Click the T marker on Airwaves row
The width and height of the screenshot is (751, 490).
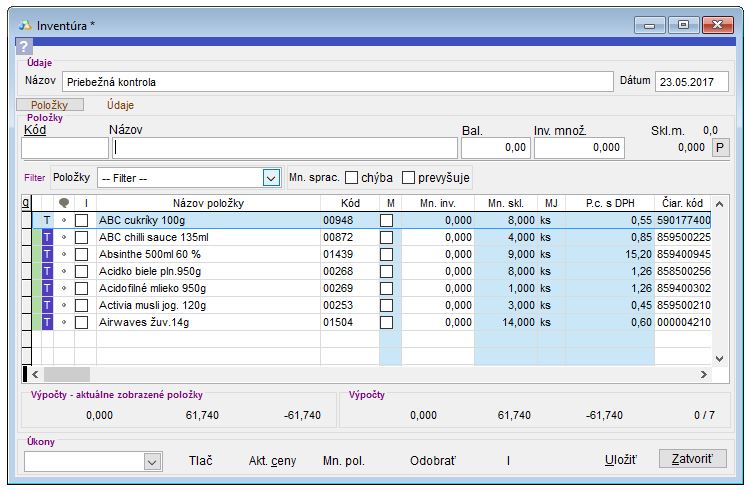click(x=46, y=322)
